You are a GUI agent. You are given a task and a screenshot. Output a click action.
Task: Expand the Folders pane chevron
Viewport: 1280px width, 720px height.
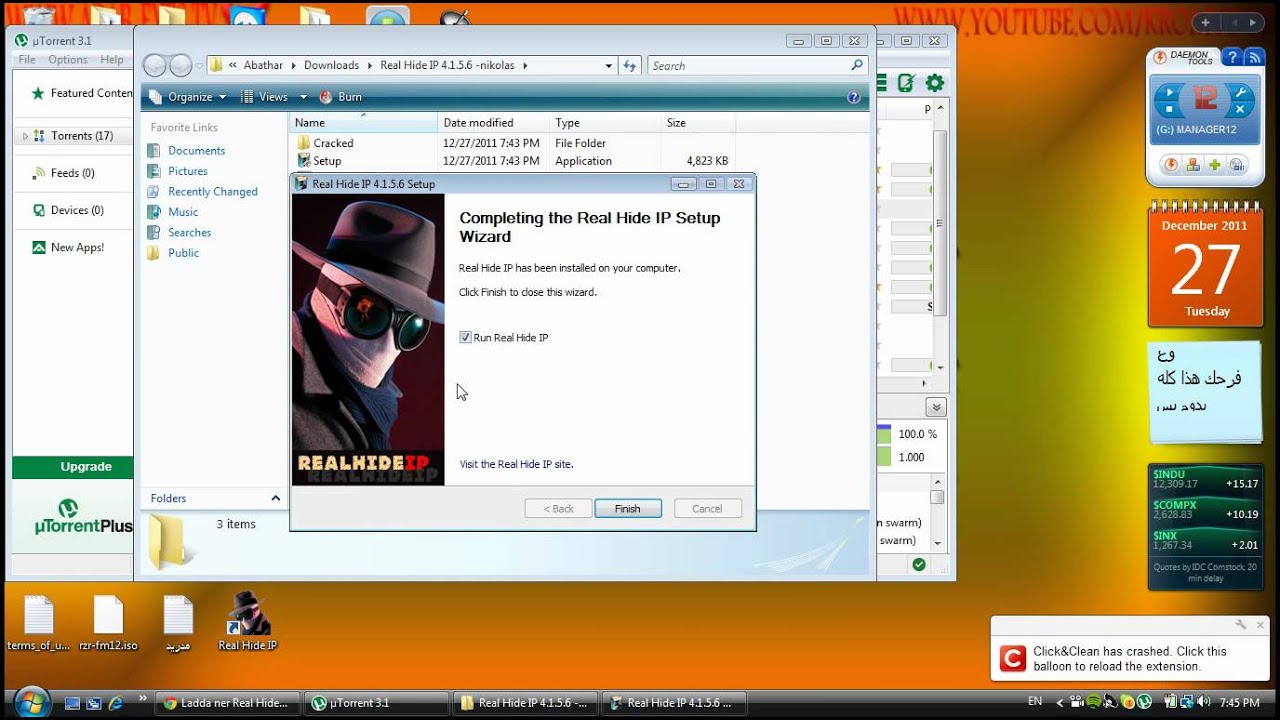(x=276, y=498)
